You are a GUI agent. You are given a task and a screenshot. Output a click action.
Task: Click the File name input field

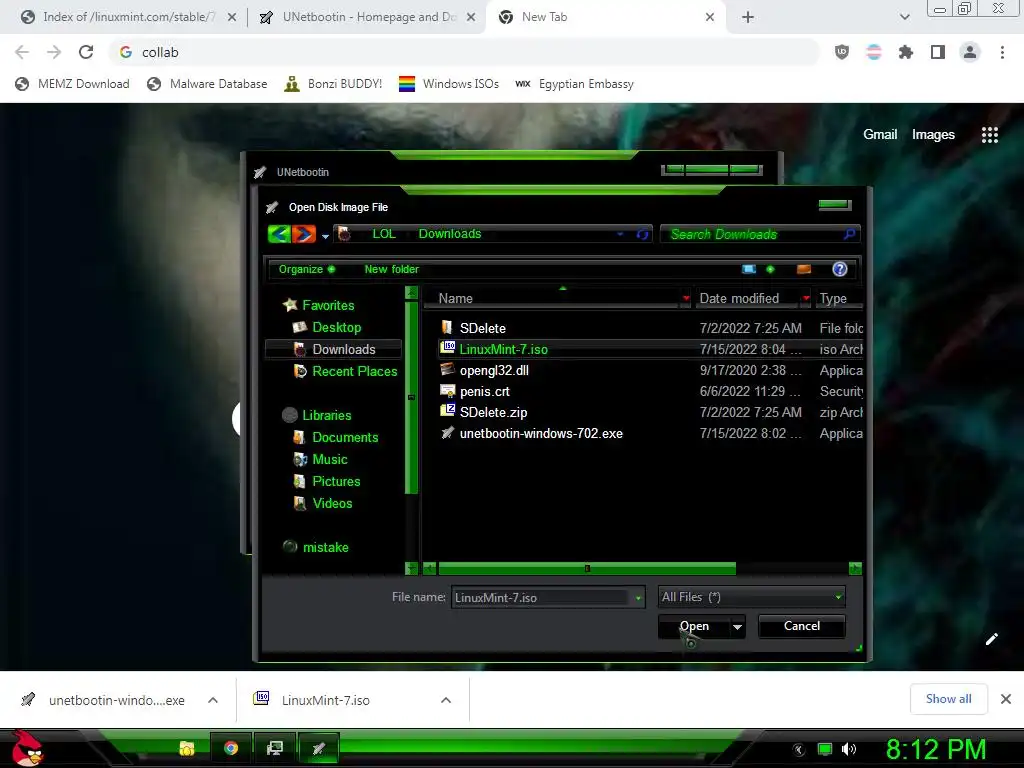point(541,597)
